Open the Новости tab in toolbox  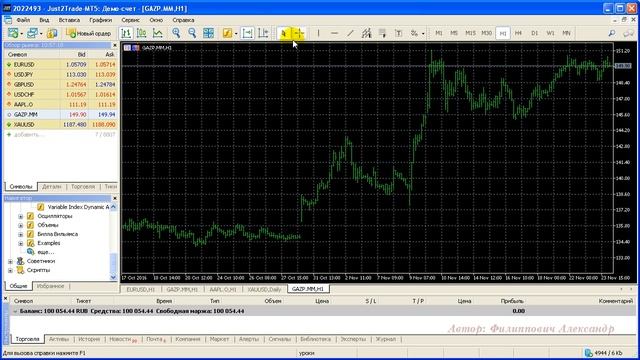pos(122,339)
